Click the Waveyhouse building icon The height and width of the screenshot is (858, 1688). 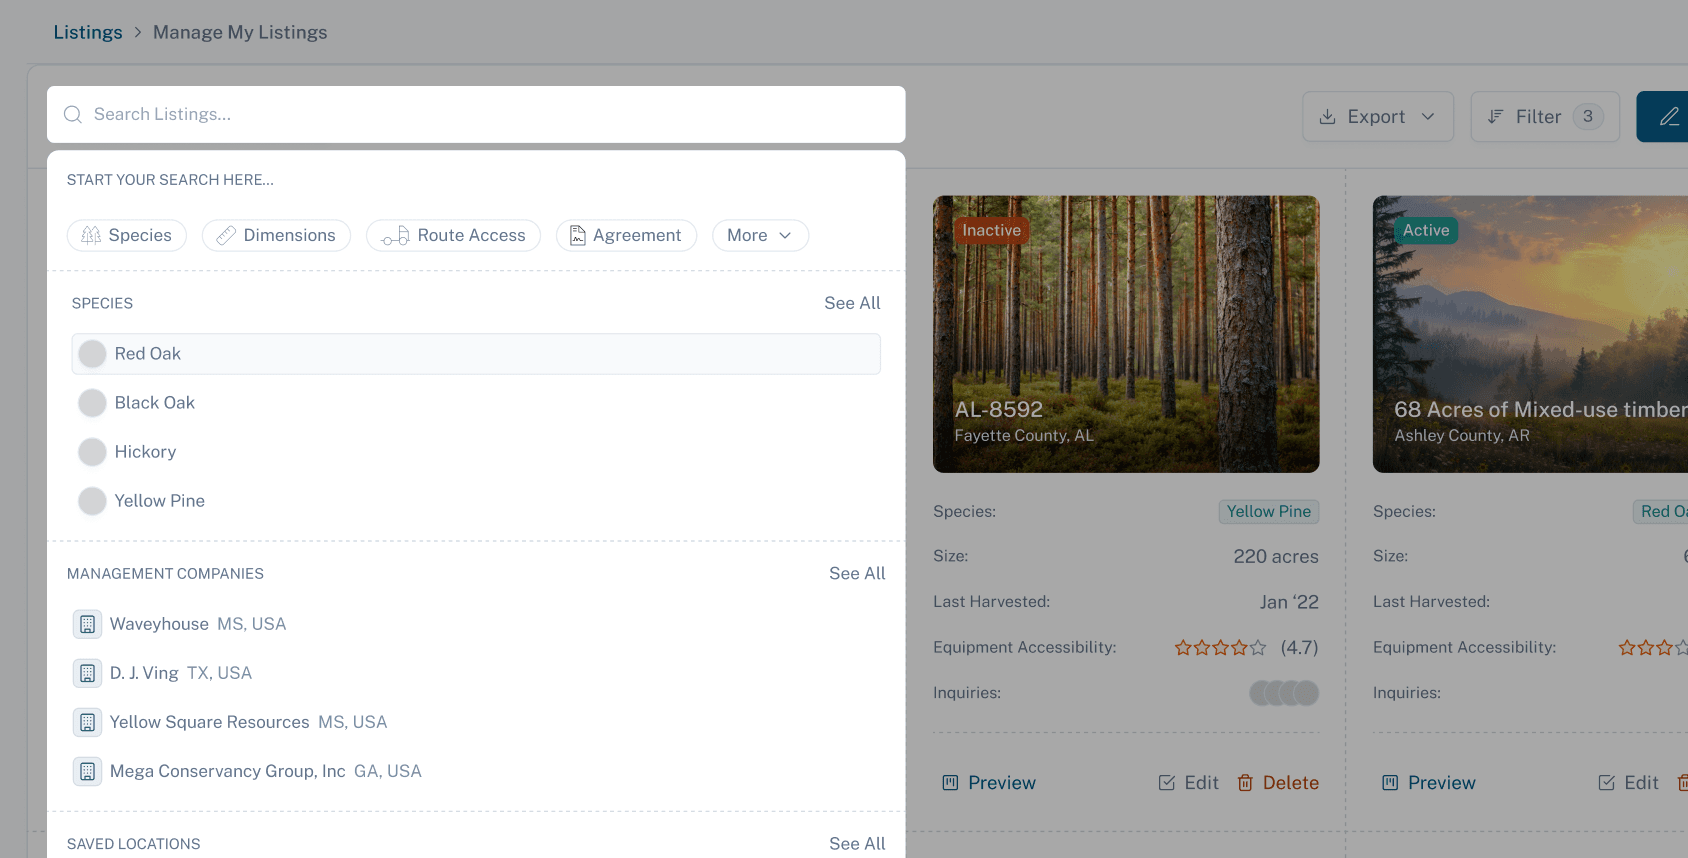pyautogui.click(x=88, y=624)
